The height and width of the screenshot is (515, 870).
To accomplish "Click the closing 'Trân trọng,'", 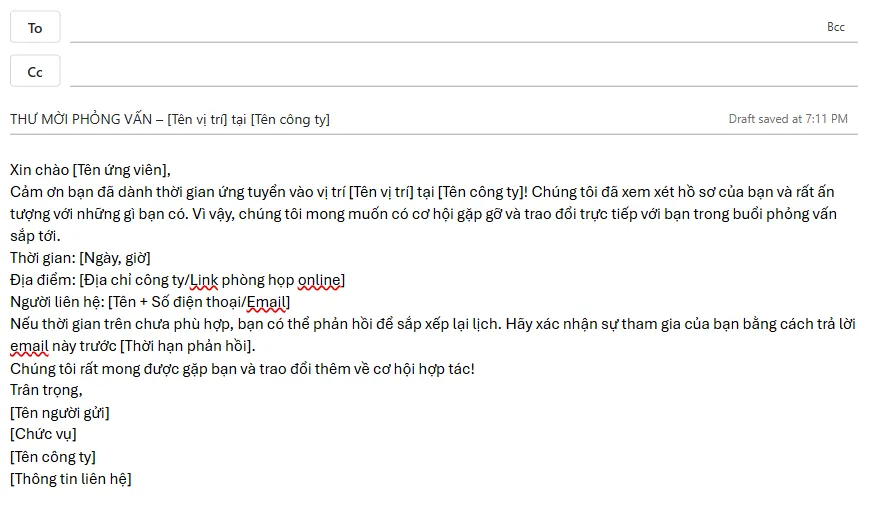I will tap(46, 390).
